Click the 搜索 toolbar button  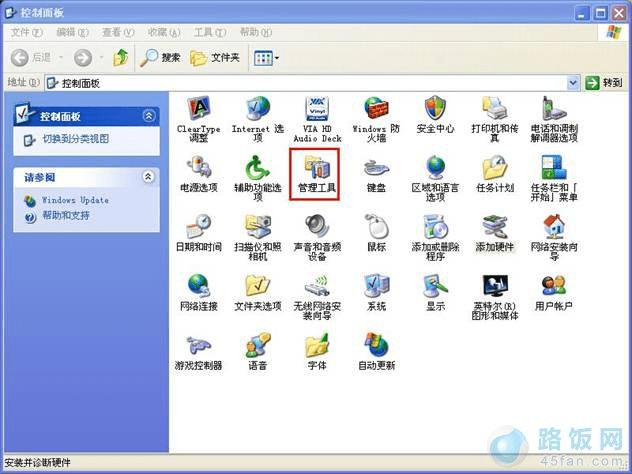click(160, 58)
